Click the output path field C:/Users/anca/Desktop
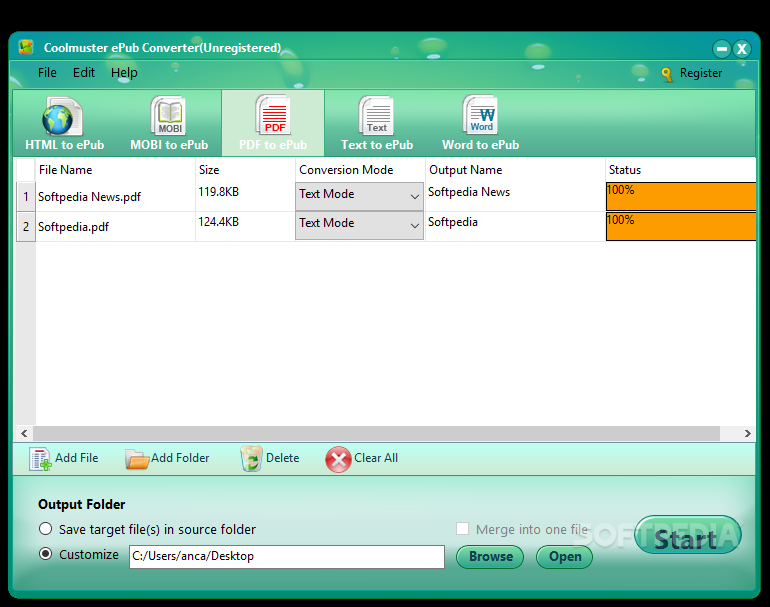Viewport: 770px width, 607px height. [287, 556]
